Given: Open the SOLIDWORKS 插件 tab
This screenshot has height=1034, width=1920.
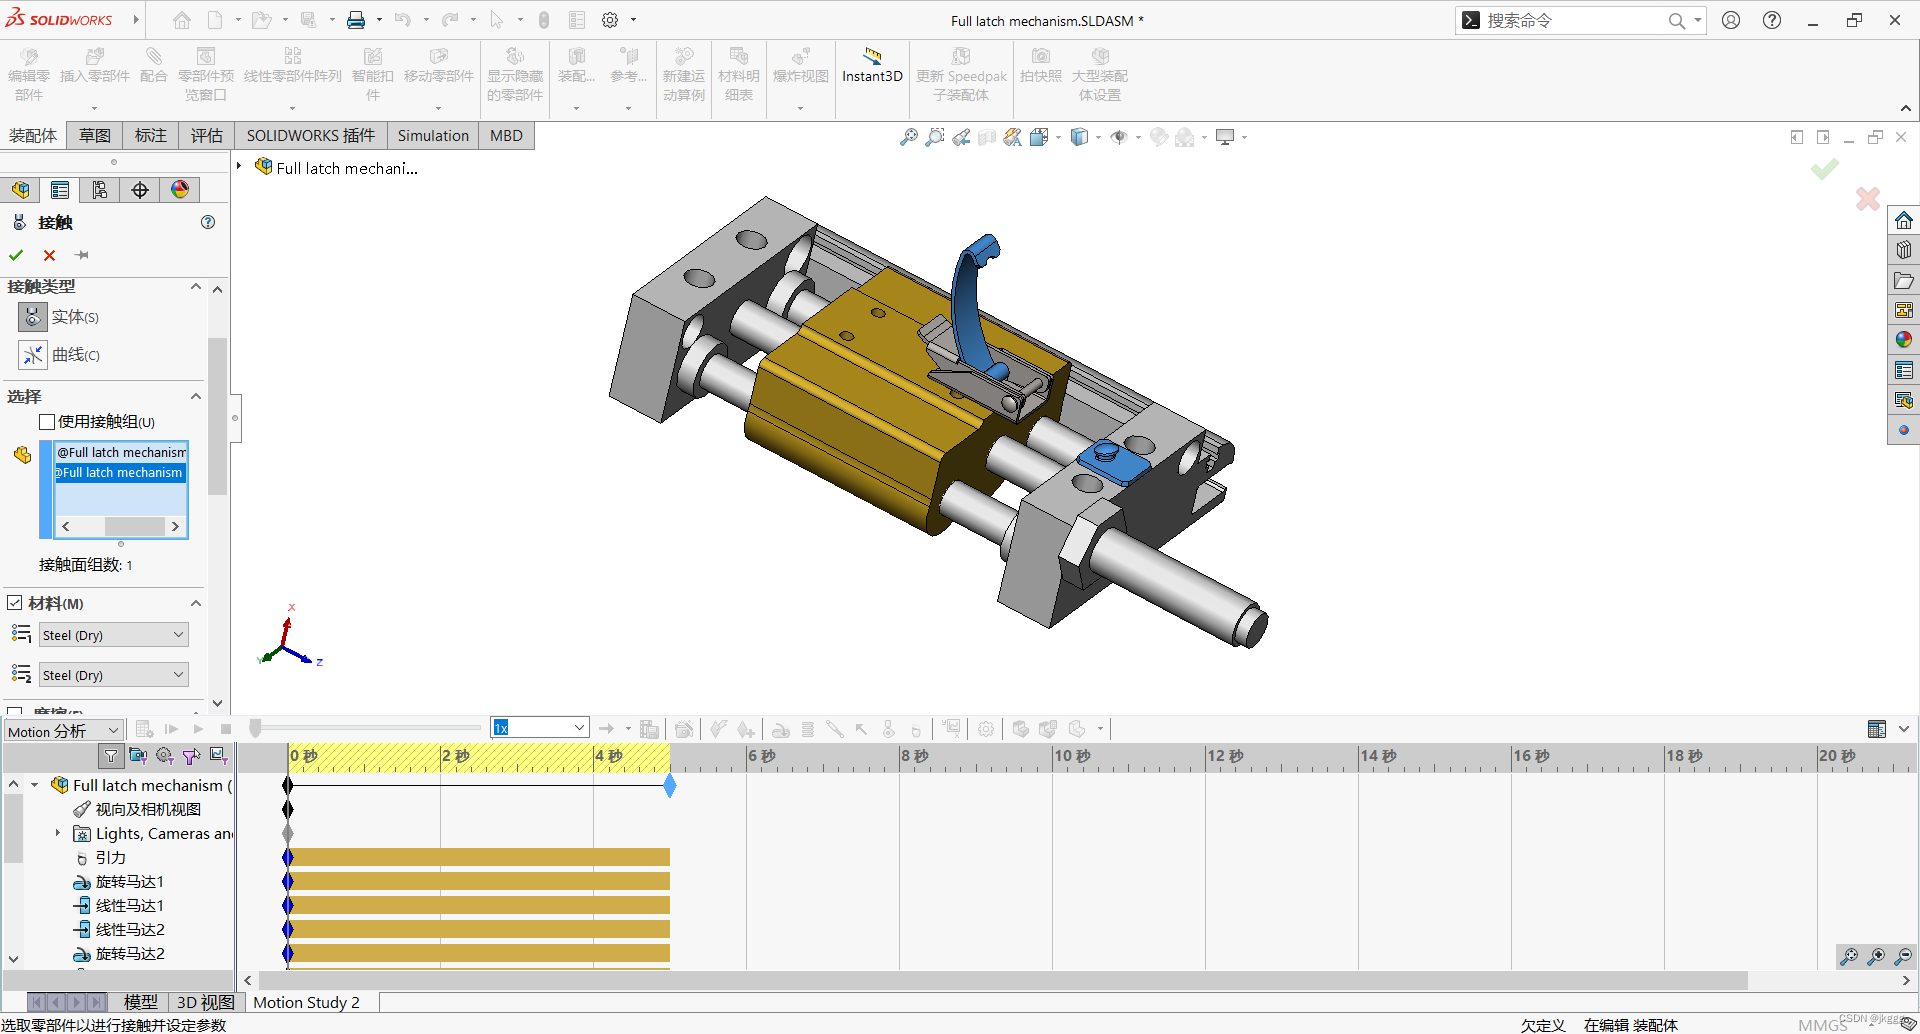Looking at the screenshot, I should click(x=310, y=135).
